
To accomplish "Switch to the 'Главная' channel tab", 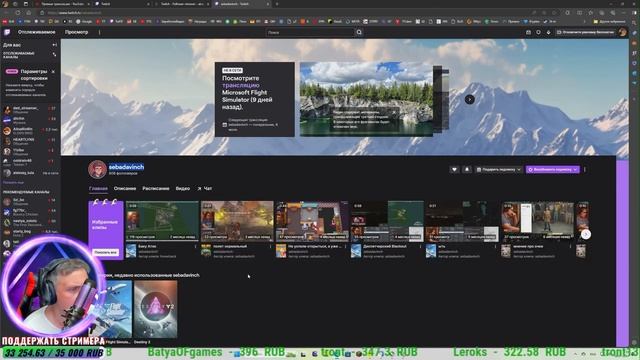I will 98,189.
